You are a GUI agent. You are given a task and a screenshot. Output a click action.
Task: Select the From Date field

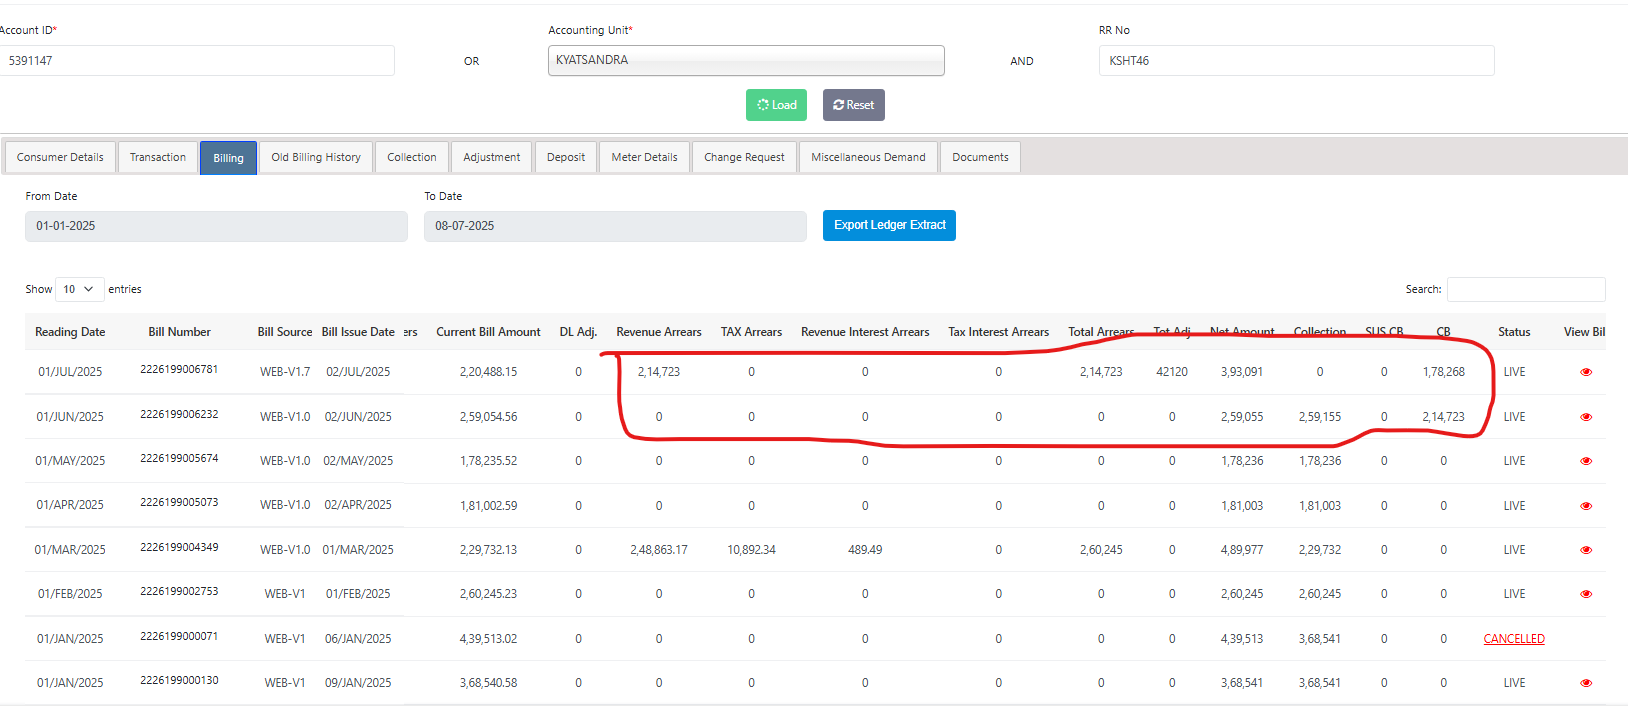216,226
